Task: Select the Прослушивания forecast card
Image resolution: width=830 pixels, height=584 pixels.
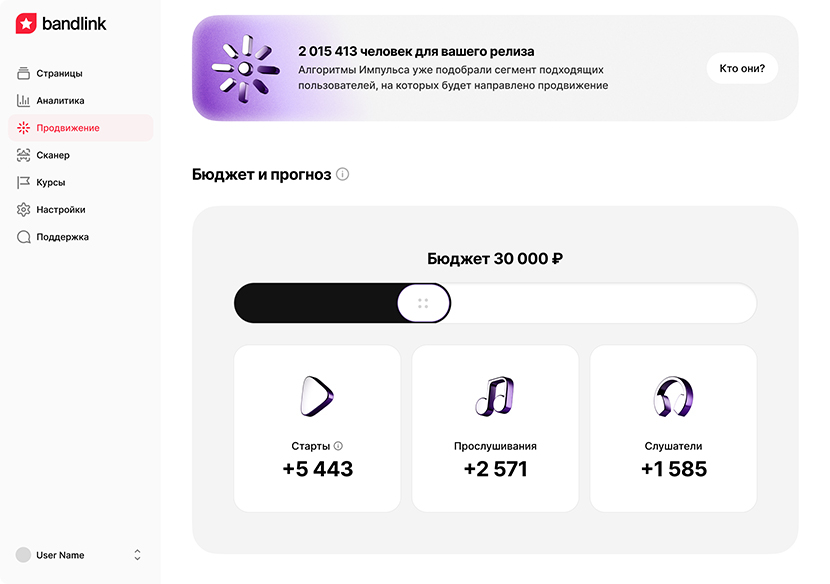Action: click(495, 428)
